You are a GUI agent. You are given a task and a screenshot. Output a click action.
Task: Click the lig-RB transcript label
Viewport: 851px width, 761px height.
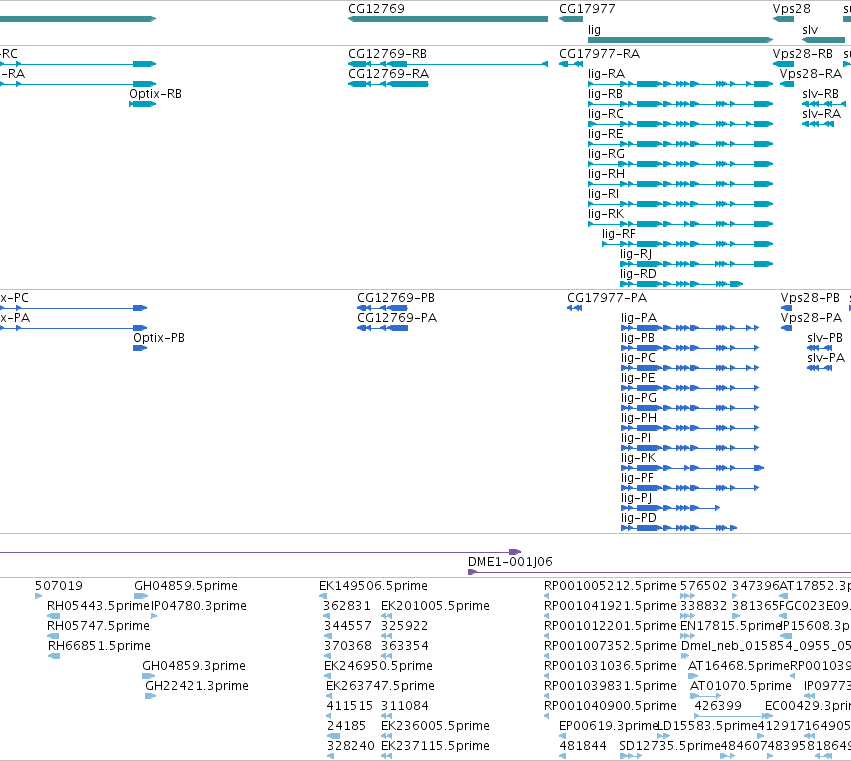(605, 94)
